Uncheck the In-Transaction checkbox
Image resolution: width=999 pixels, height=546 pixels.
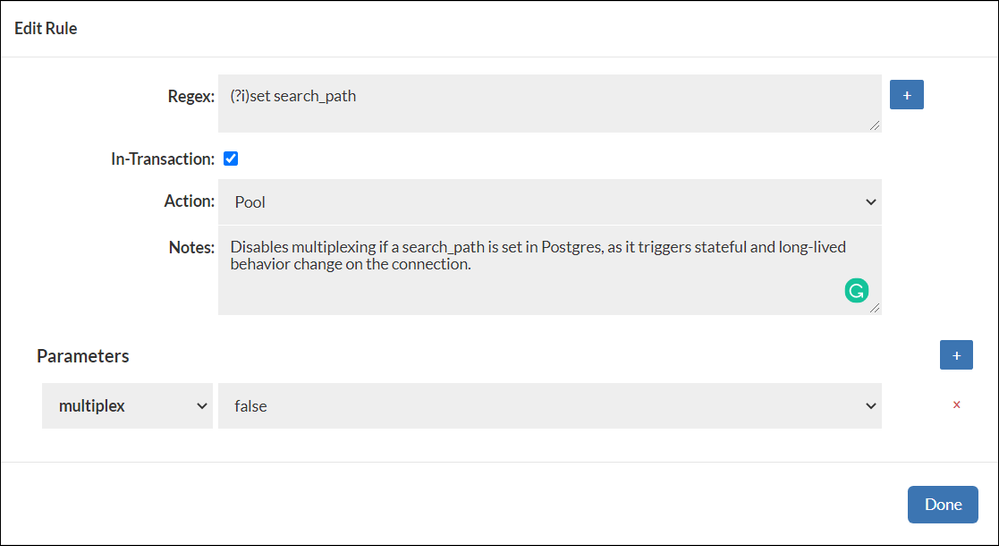[231, 159]
